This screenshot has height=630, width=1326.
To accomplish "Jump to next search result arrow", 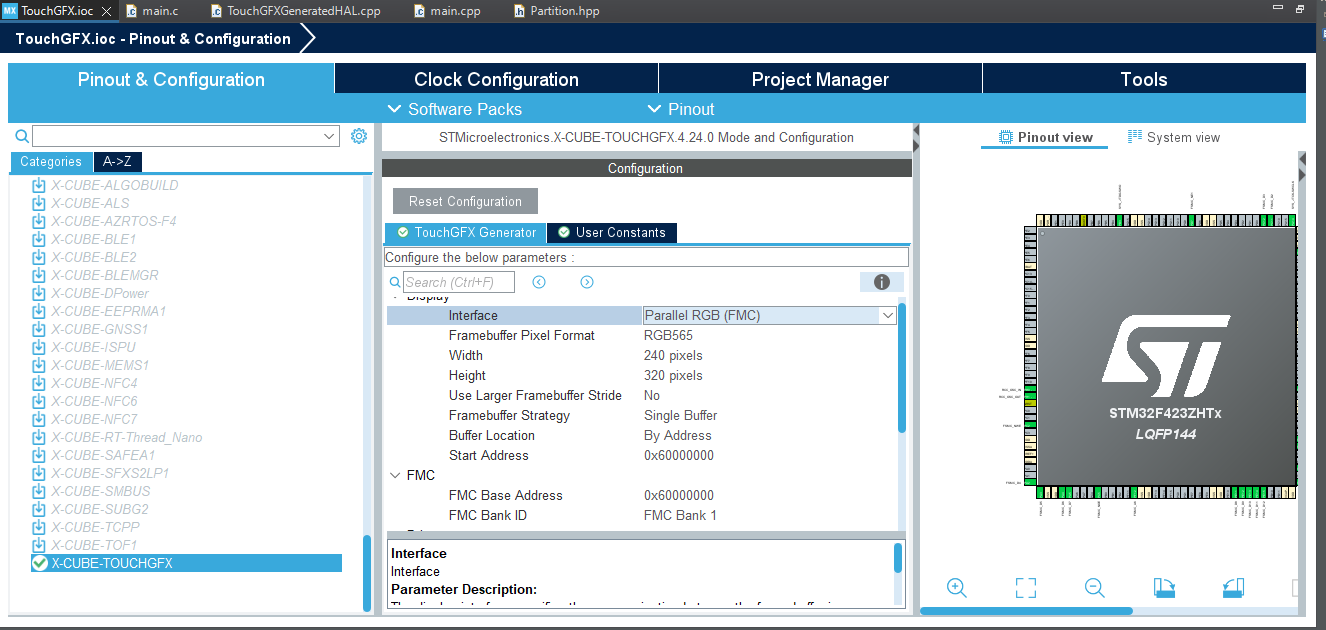I will click(x=586, y=282).
